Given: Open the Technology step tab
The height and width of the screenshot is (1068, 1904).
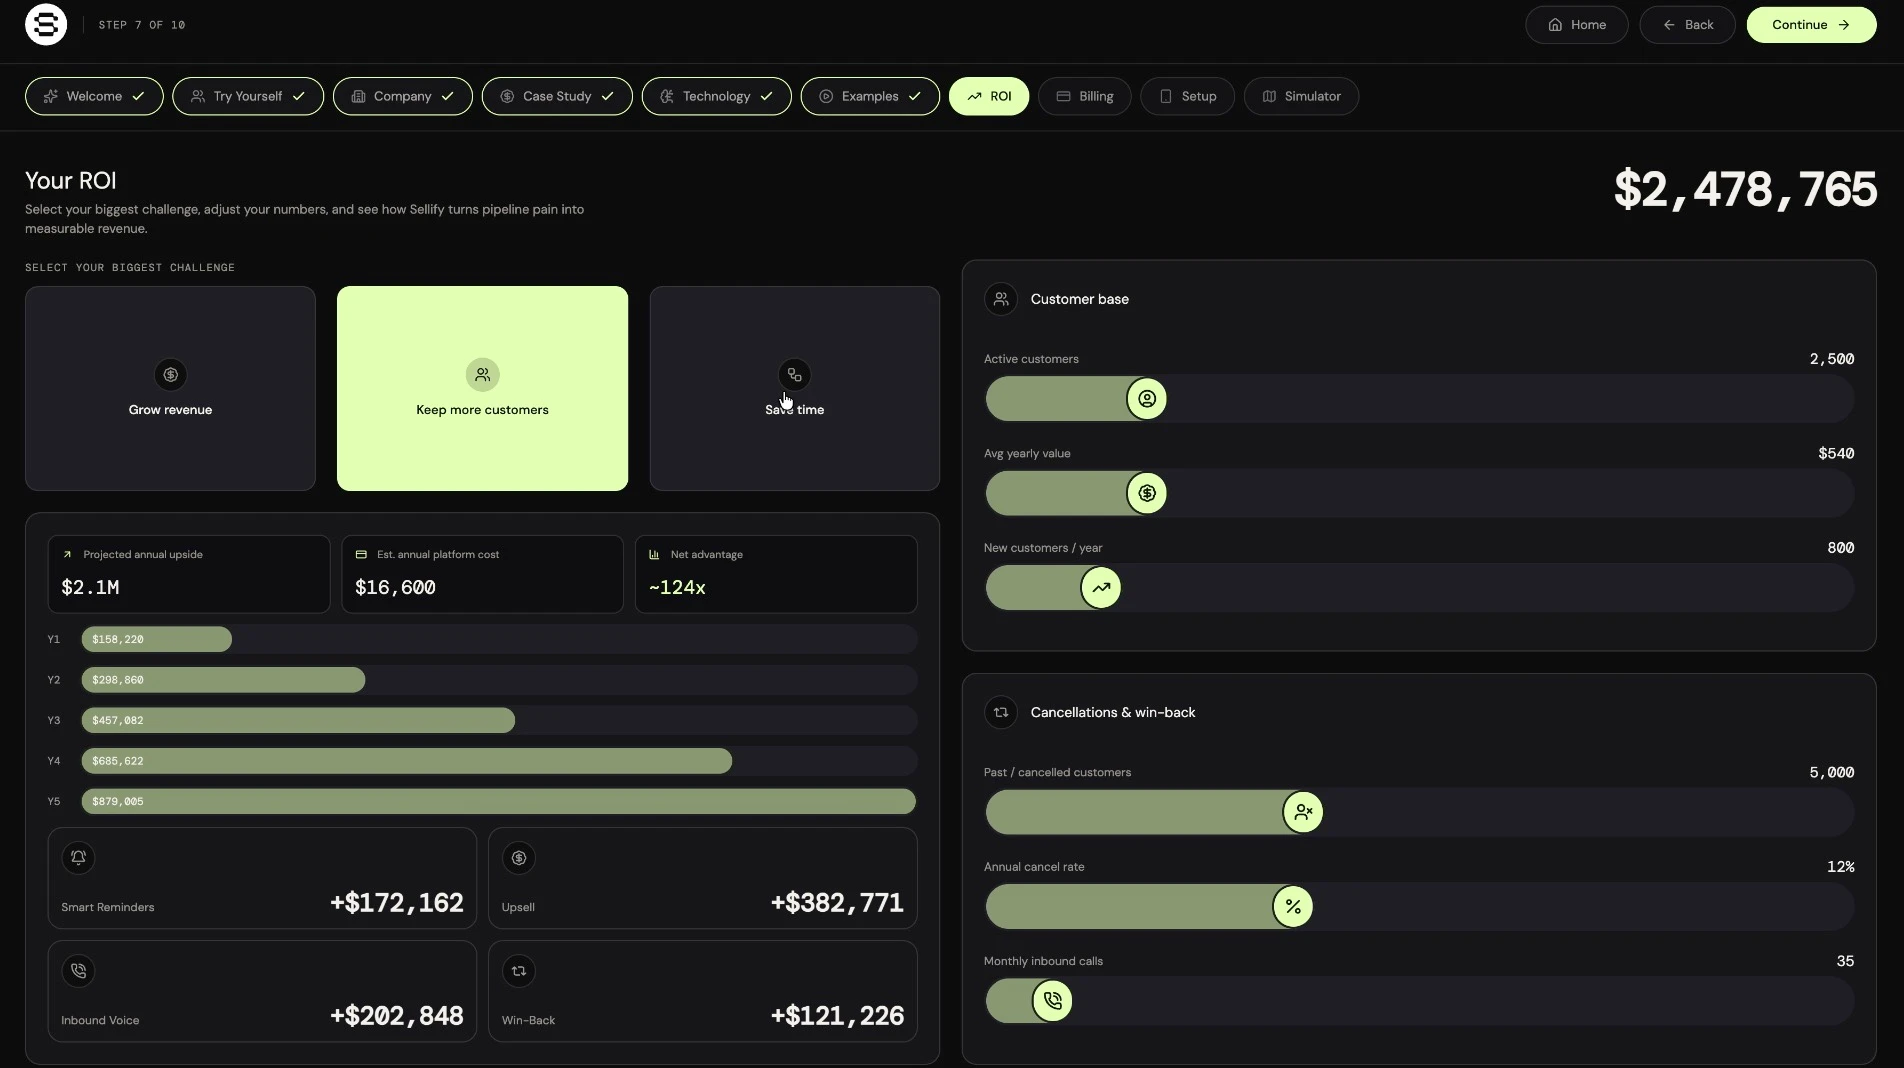Looking at the screenshot, I should (x=717, y=96).
